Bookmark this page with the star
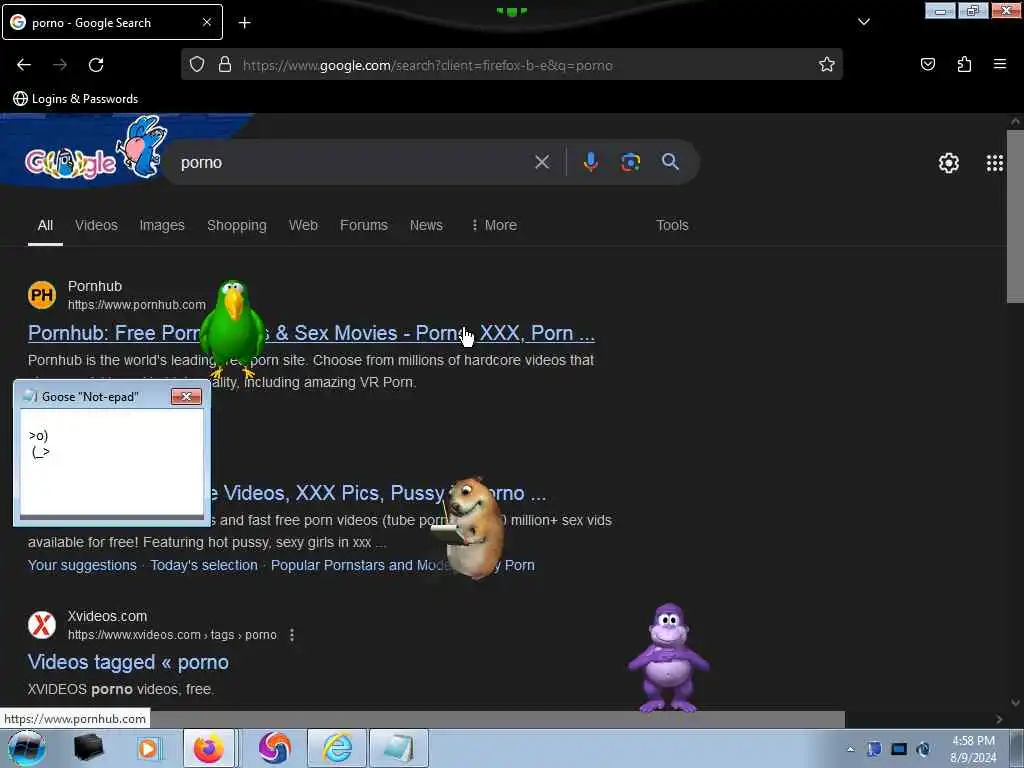The width and height of the screenshot is (1024, 768). tap(827, 64)
